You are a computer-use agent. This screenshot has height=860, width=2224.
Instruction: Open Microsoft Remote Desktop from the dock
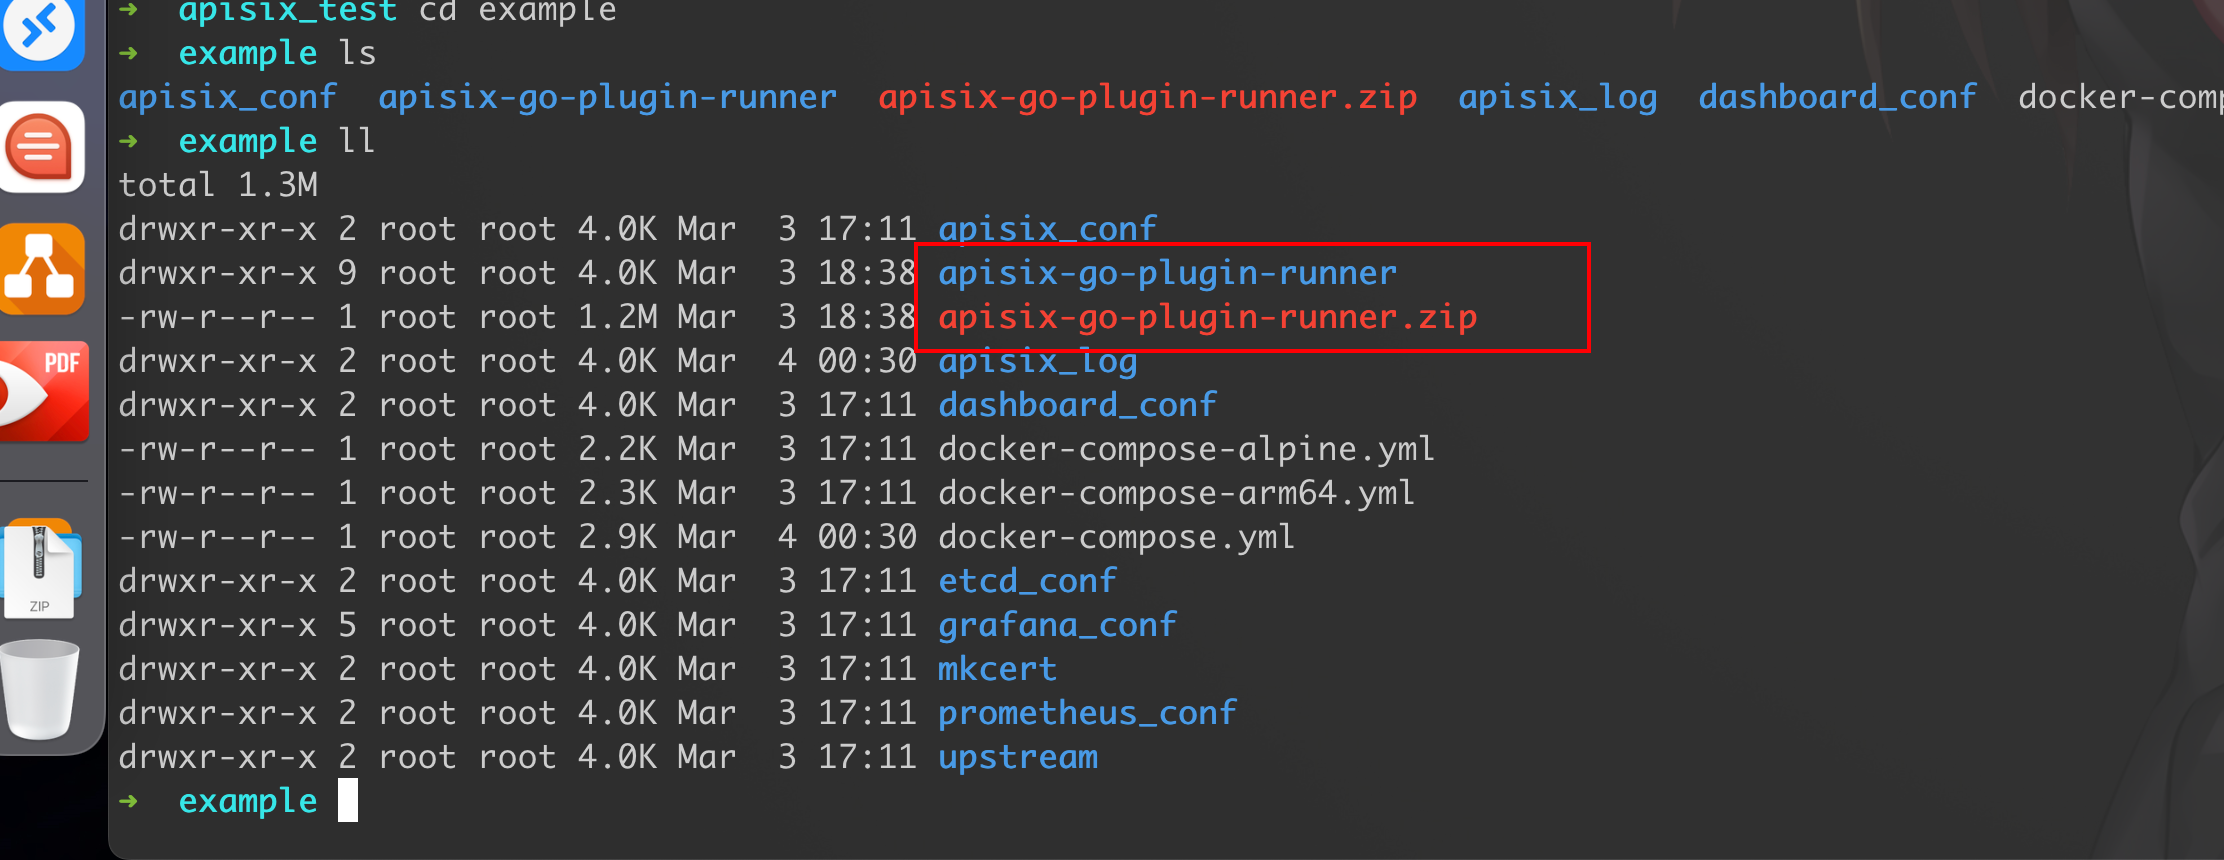point(42,30)
